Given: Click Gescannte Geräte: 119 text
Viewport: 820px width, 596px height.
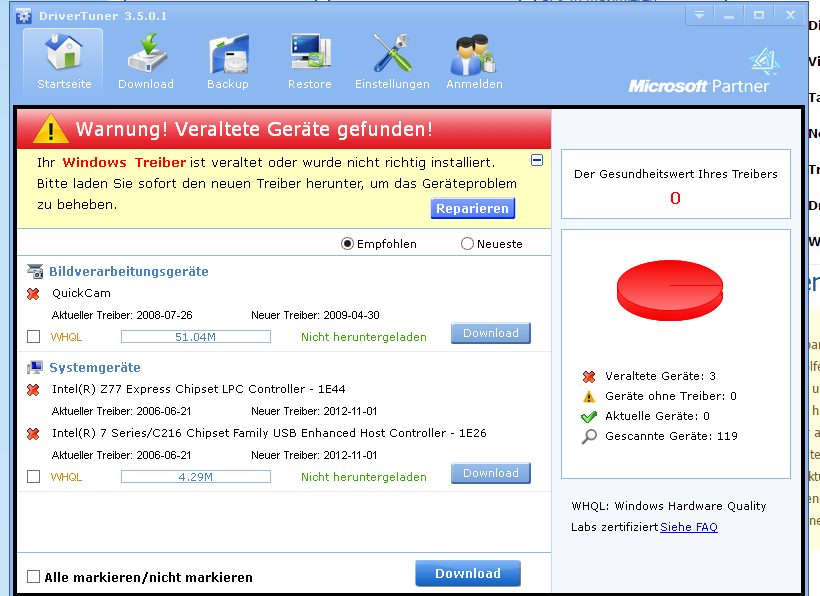Looking at the screenshot, I should tap(671, 436).
